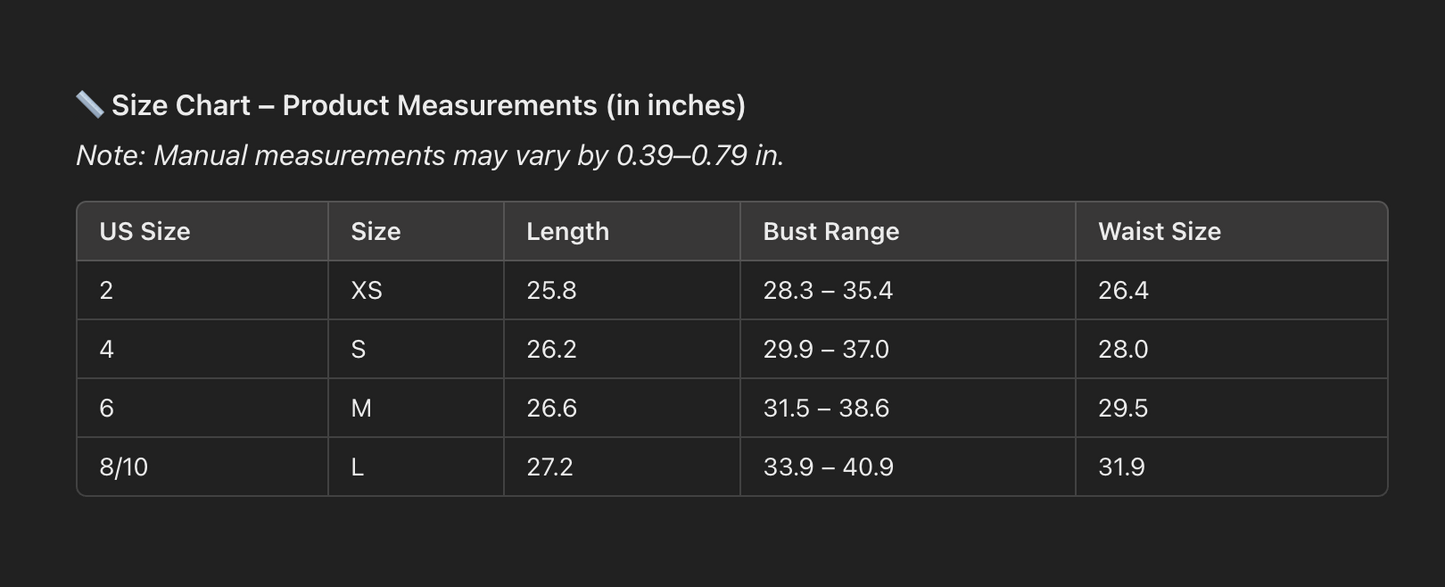
Task: Click the Size column header
Action: pos(376,231)
